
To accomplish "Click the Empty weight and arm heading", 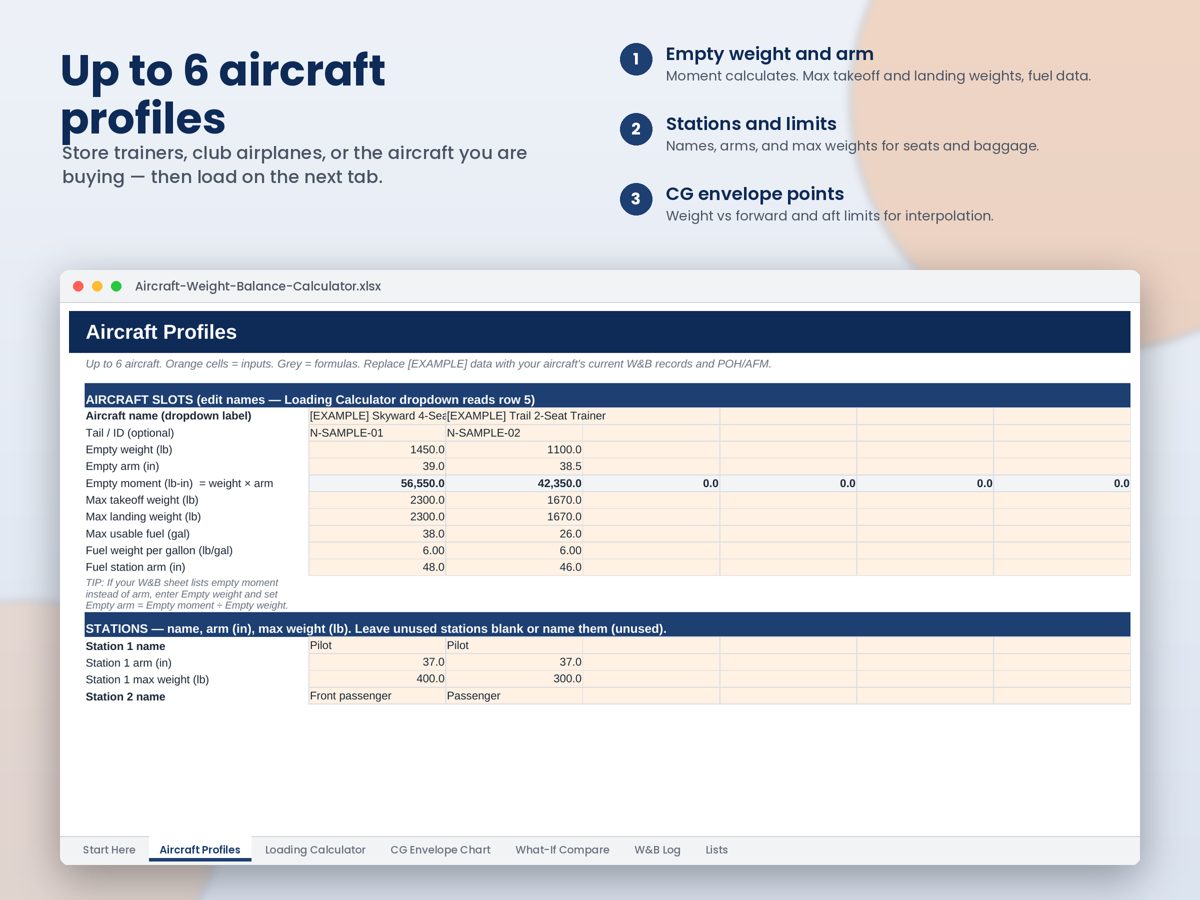I will coord(769,54).
